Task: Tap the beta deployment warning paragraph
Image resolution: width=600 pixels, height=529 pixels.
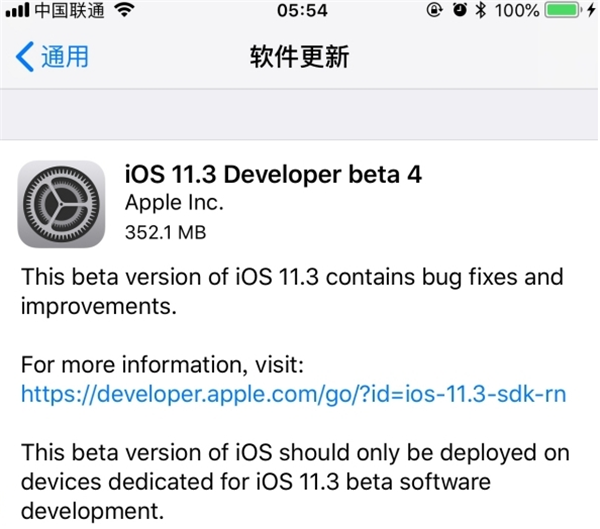Action: (292, 483)
